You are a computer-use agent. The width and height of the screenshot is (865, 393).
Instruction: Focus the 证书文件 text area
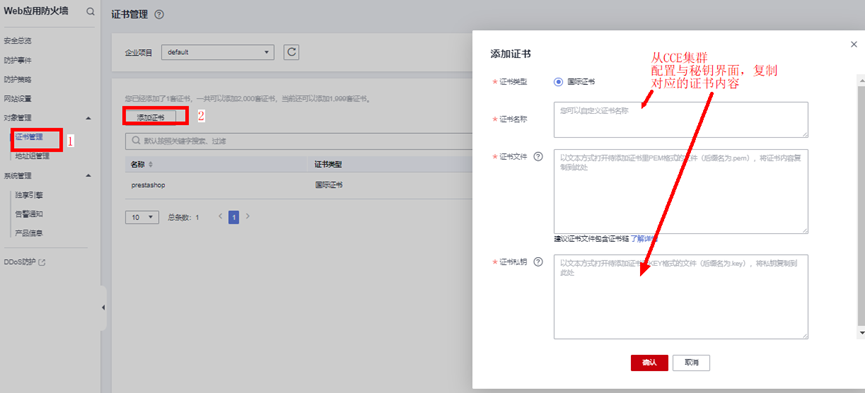681,191
